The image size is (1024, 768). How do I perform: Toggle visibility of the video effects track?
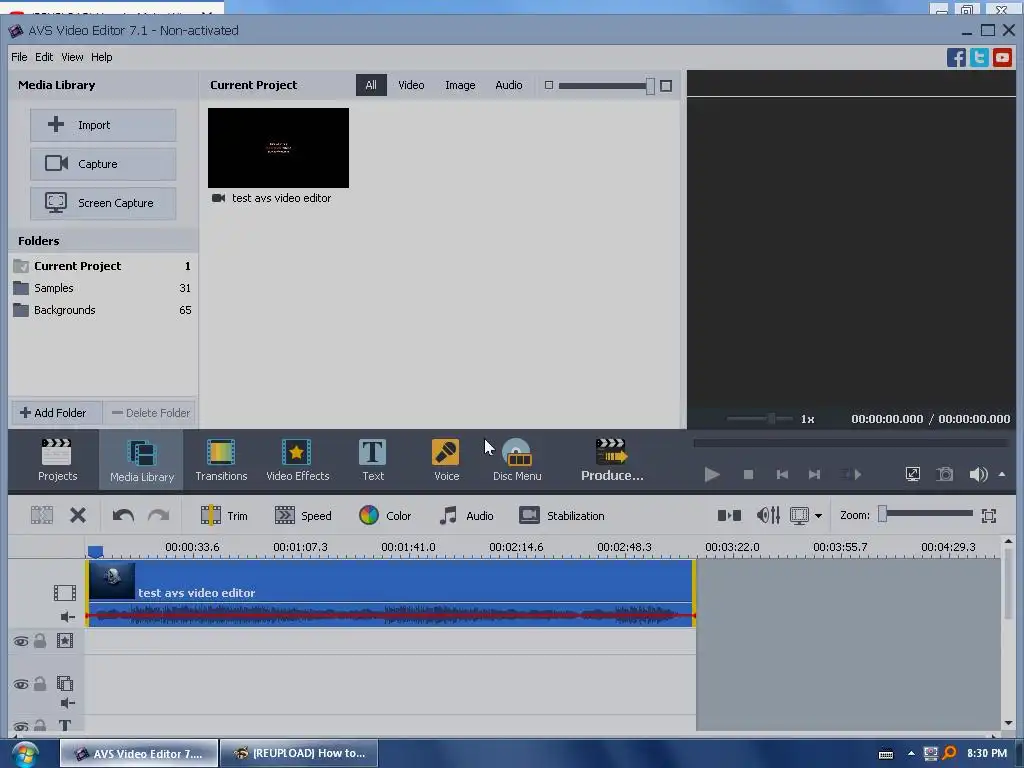(x=21, y=641)
